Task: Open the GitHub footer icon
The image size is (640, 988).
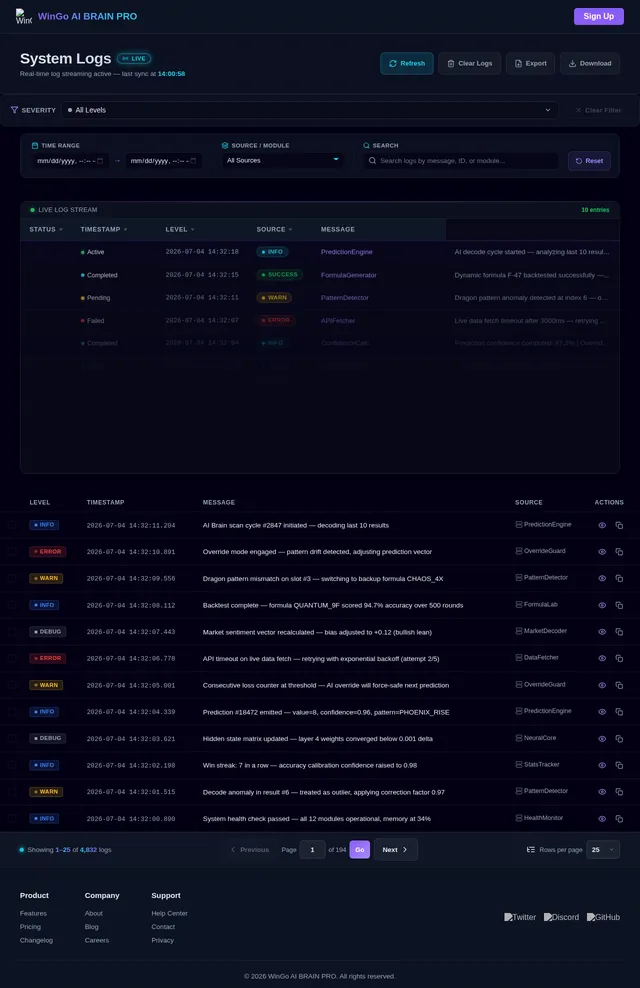Action: [603, 917]
